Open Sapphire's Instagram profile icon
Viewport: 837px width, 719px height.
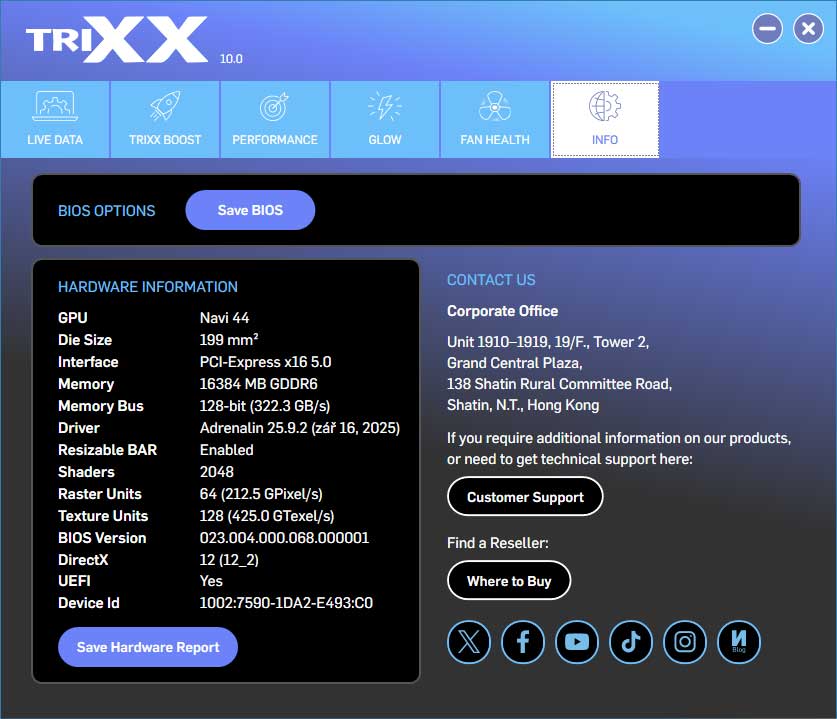[x=684, y=642]
